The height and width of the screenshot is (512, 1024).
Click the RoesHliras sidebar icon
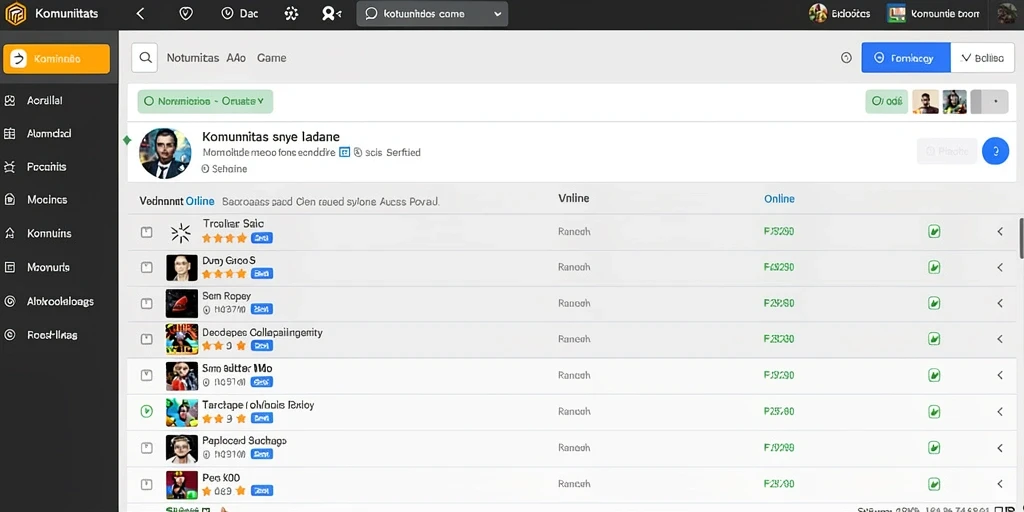coord(9,335)
